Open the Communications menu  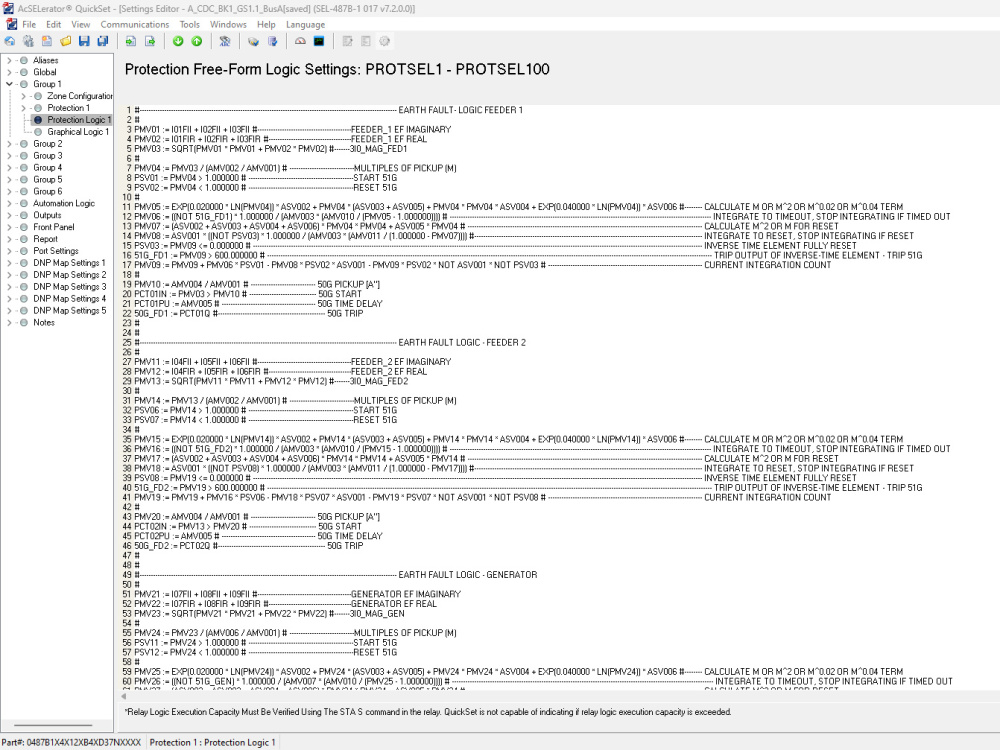pyautogui.click(x=136, y=24)
